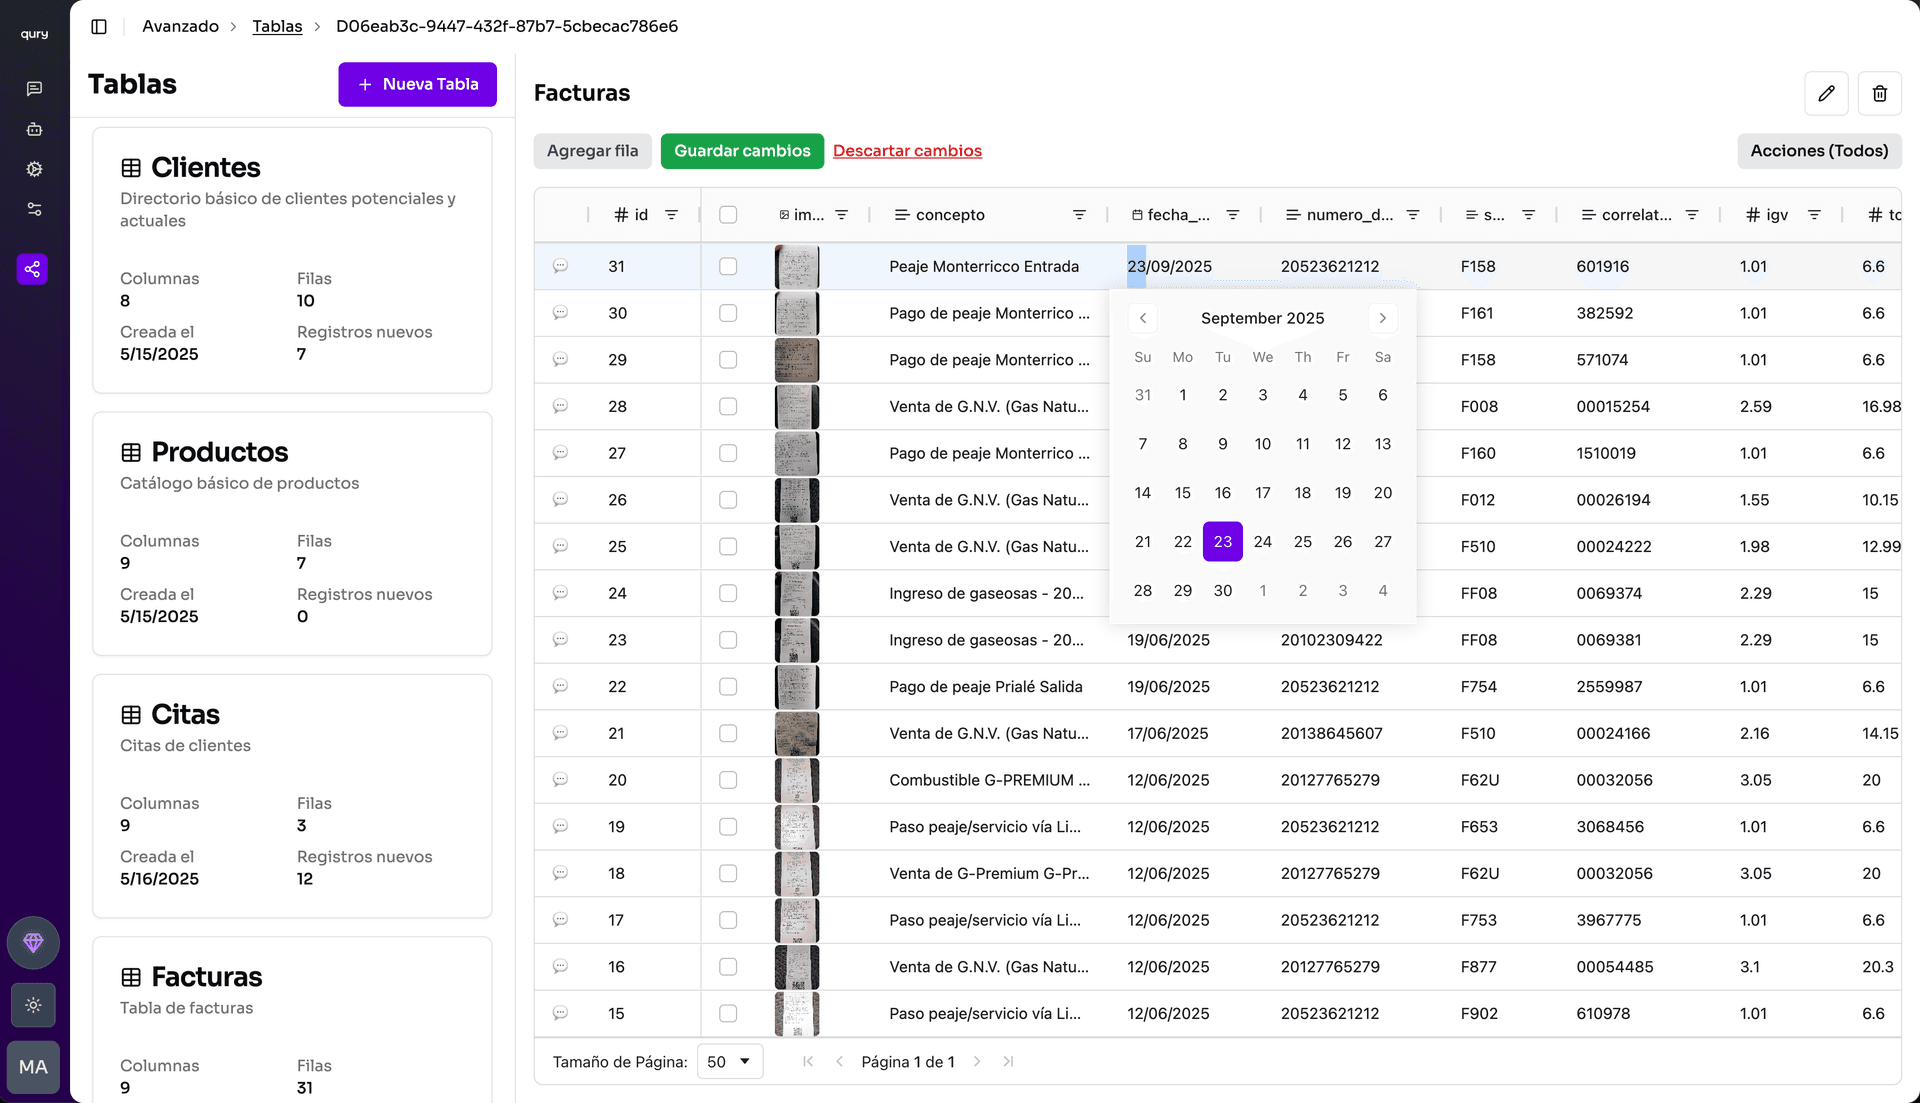
Task: Click the Guardar cambios button
Action: pyautogui.click(x=742, y=151)
